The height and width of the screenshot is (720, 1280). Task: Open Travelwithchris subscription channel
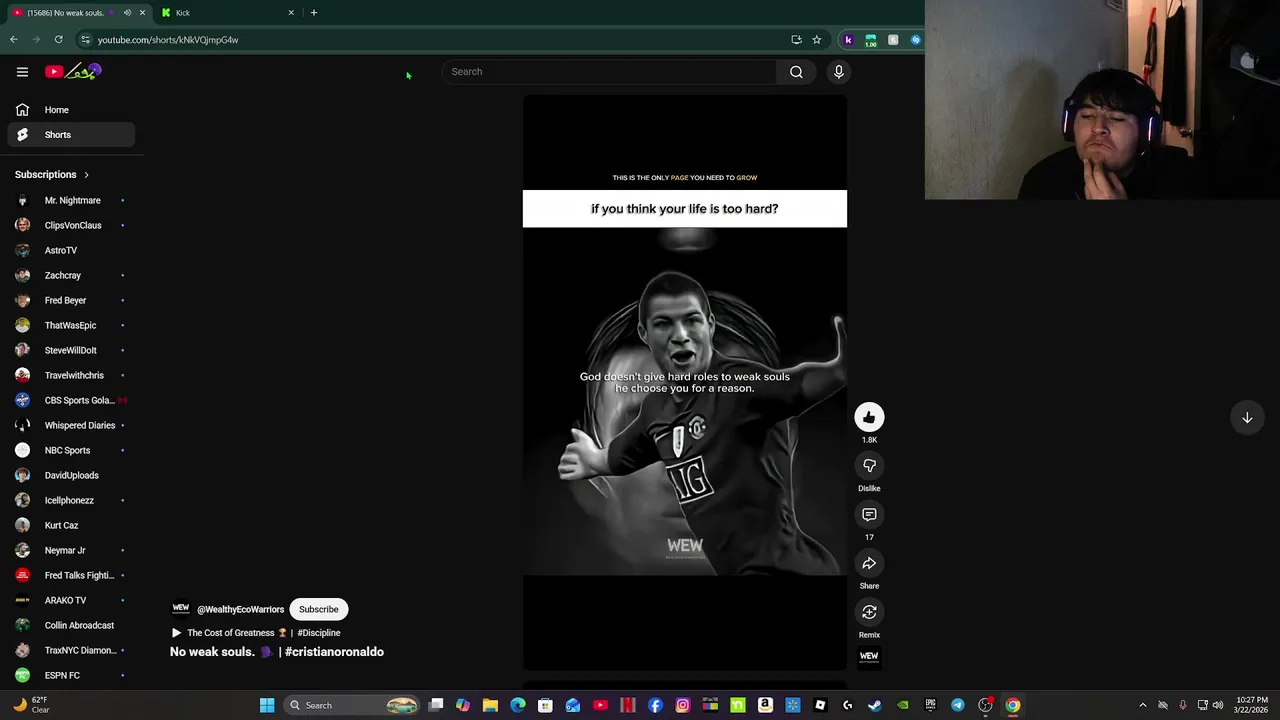pos(71,375)
